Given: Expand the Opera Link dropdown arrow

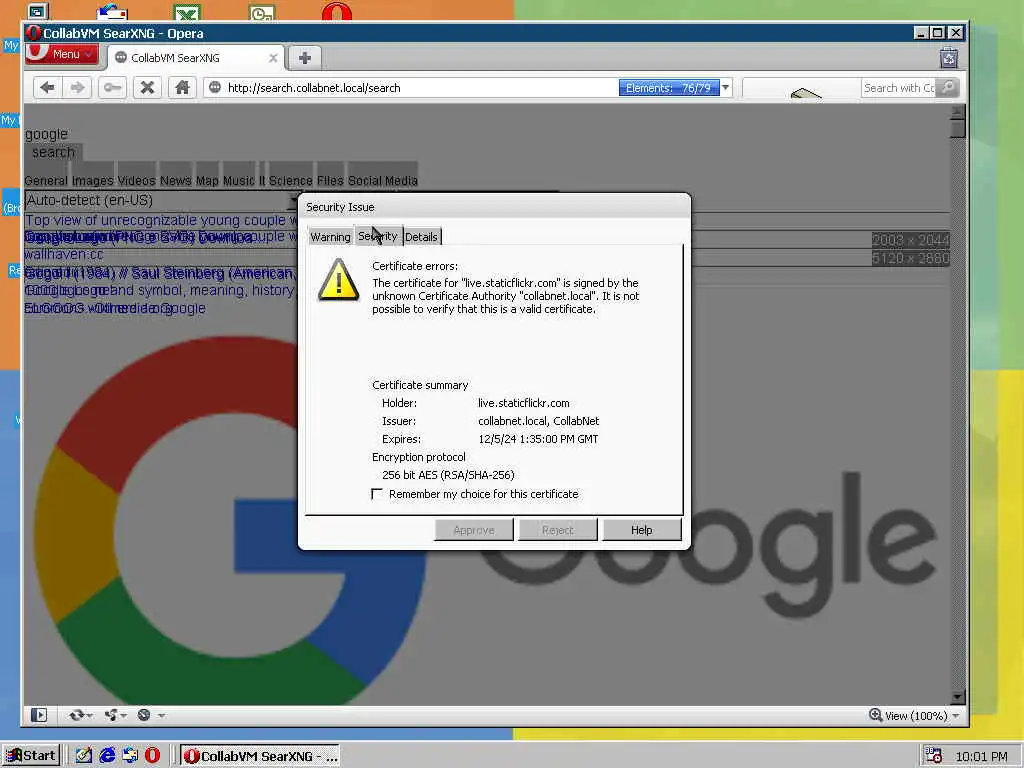Looking at the screenshot, I should [89, 716].
